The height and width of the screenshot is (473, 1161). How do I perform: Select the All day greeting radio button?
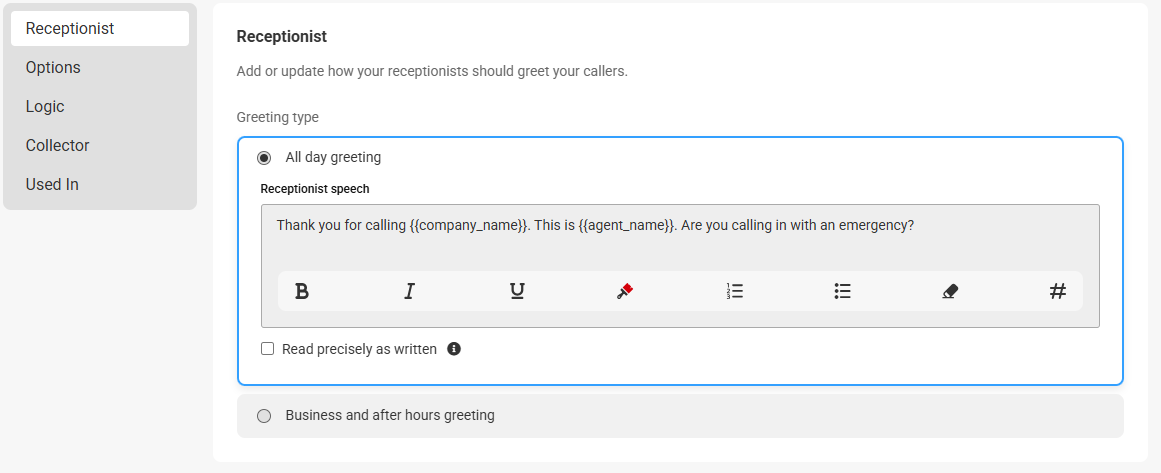264,158
